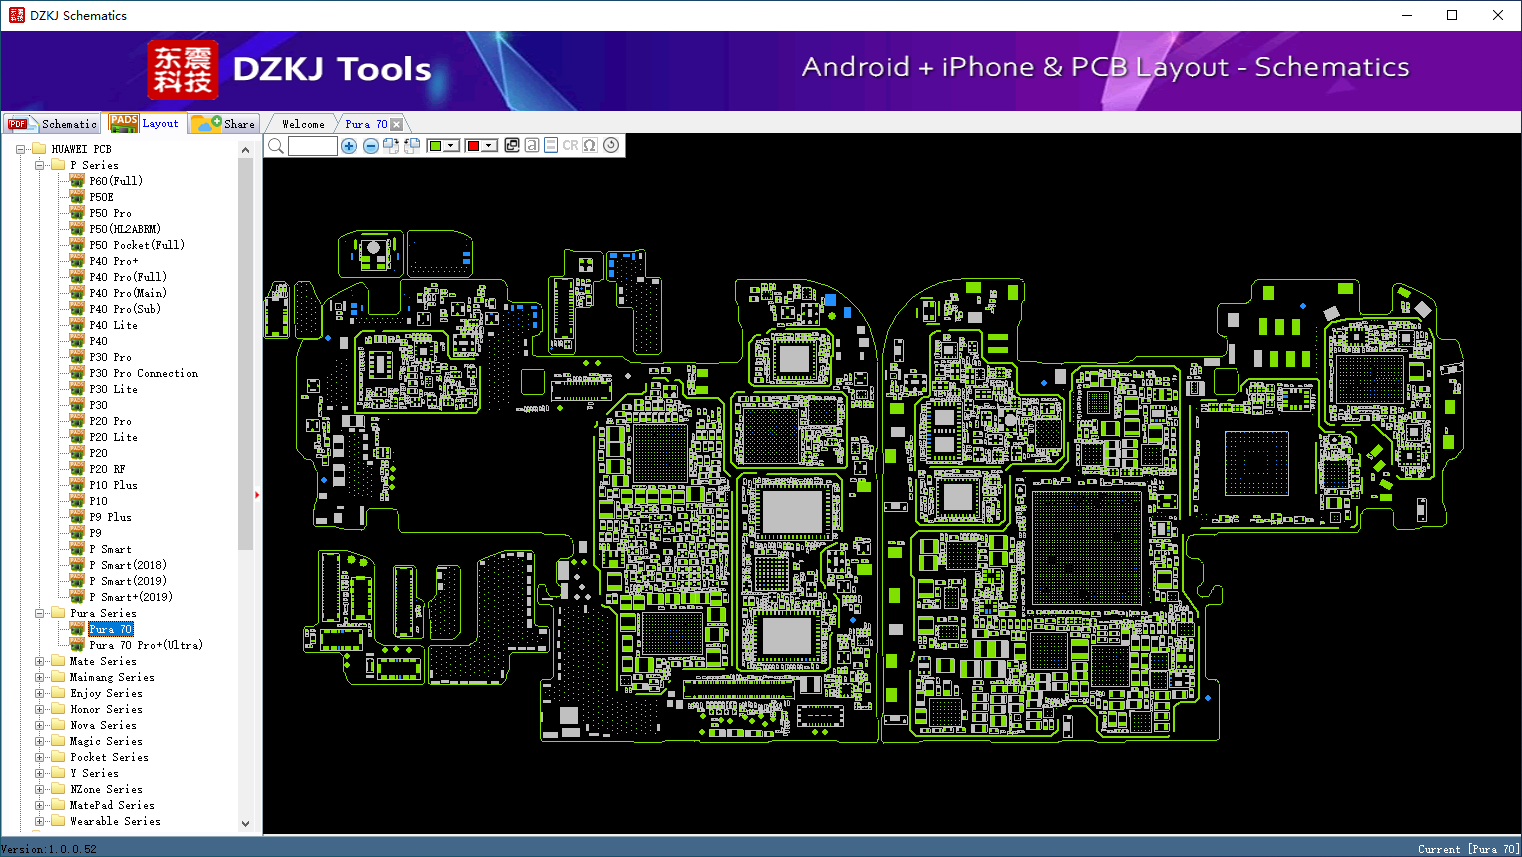This screenshot has height=857, width=1522.
Task: Click the Mate Series folder icon
Action: pyautogui.click(x=58, y=661)
